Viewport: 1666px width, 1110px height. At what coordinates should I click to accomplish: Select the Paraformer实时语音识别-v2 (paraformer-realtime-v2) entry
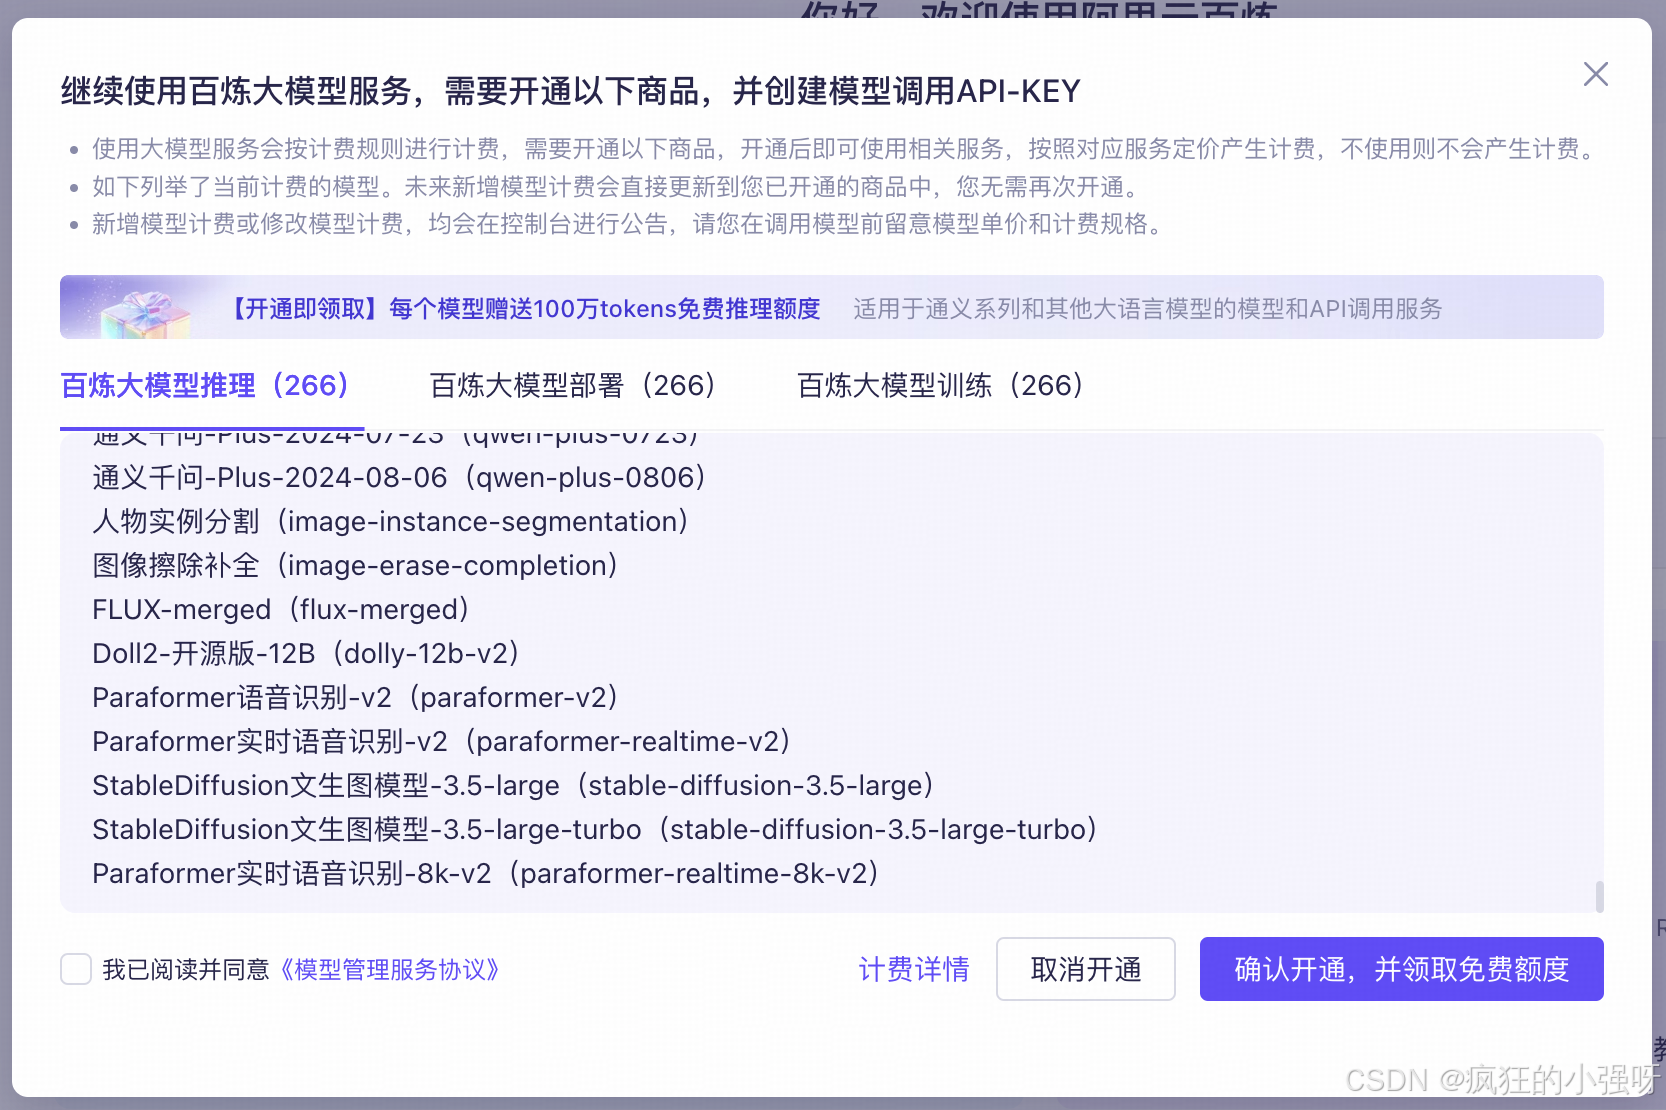point(443,741)
